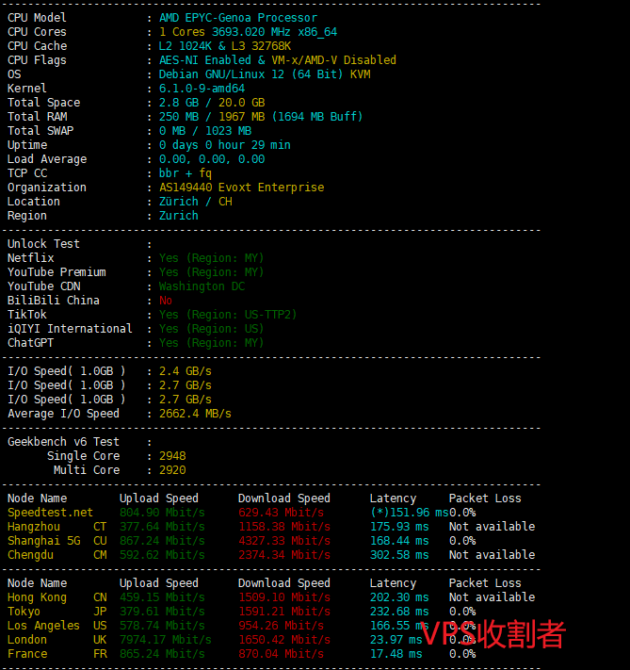Screen dimensions: 630x670
Task: Click the first Packet Loss column header
Action: click(x=485, y=498)
